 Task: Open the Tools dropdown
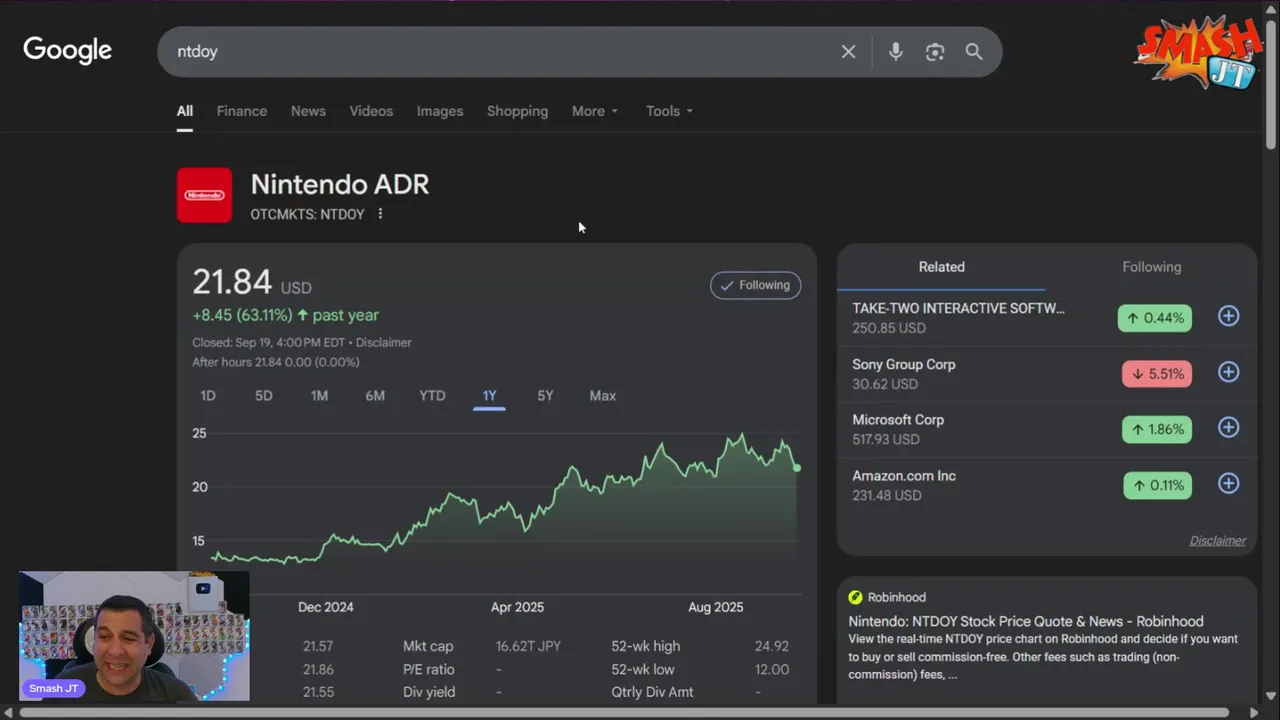click(x=669, y=111)
